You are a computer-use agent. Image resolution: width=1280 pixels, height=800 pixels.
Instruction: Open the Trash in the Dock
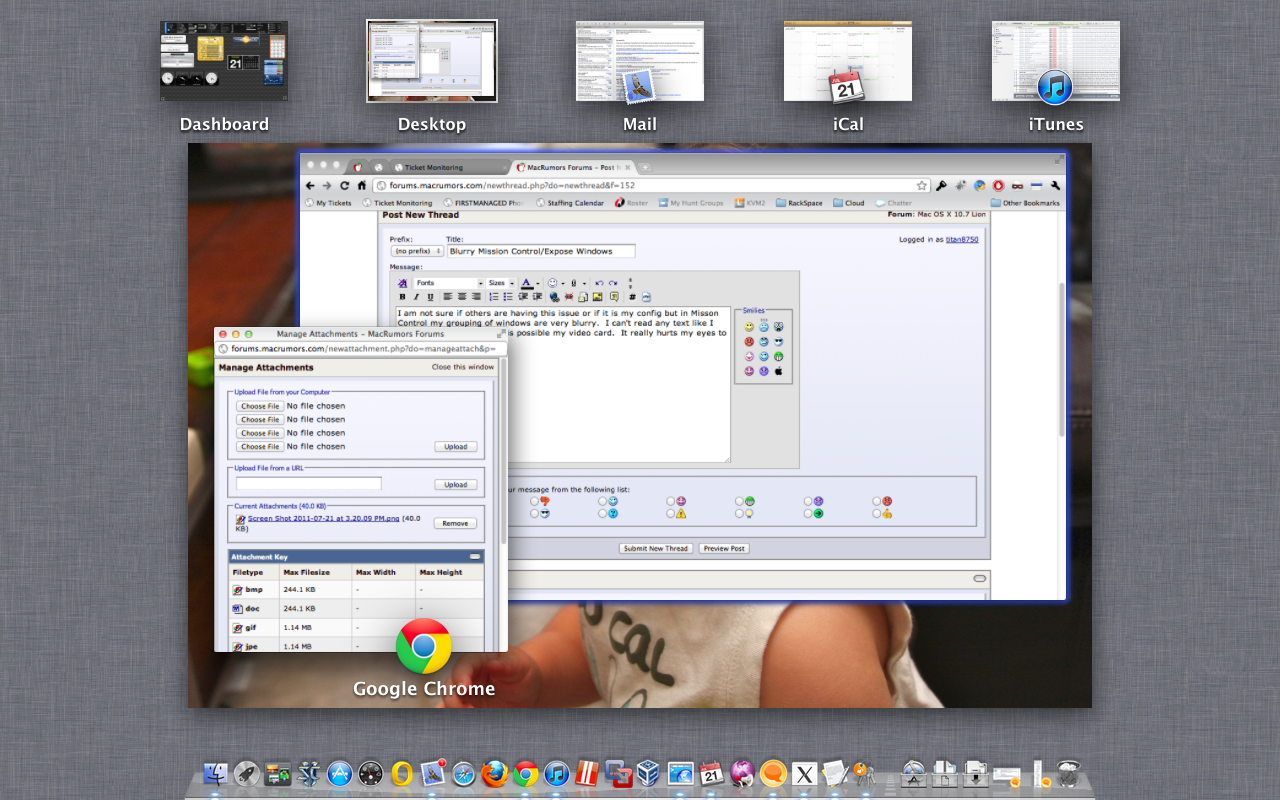click(x=1069, y=773)
